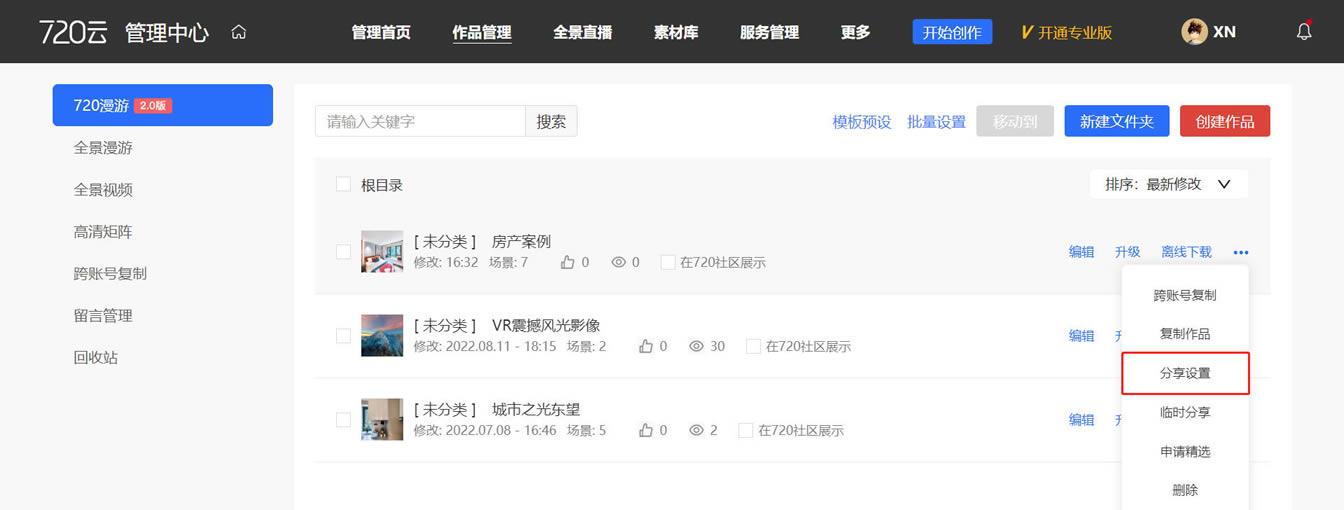Click the like thumb icon of 房产案例
Screen dimensions: 1344x510
coord(568,262)
